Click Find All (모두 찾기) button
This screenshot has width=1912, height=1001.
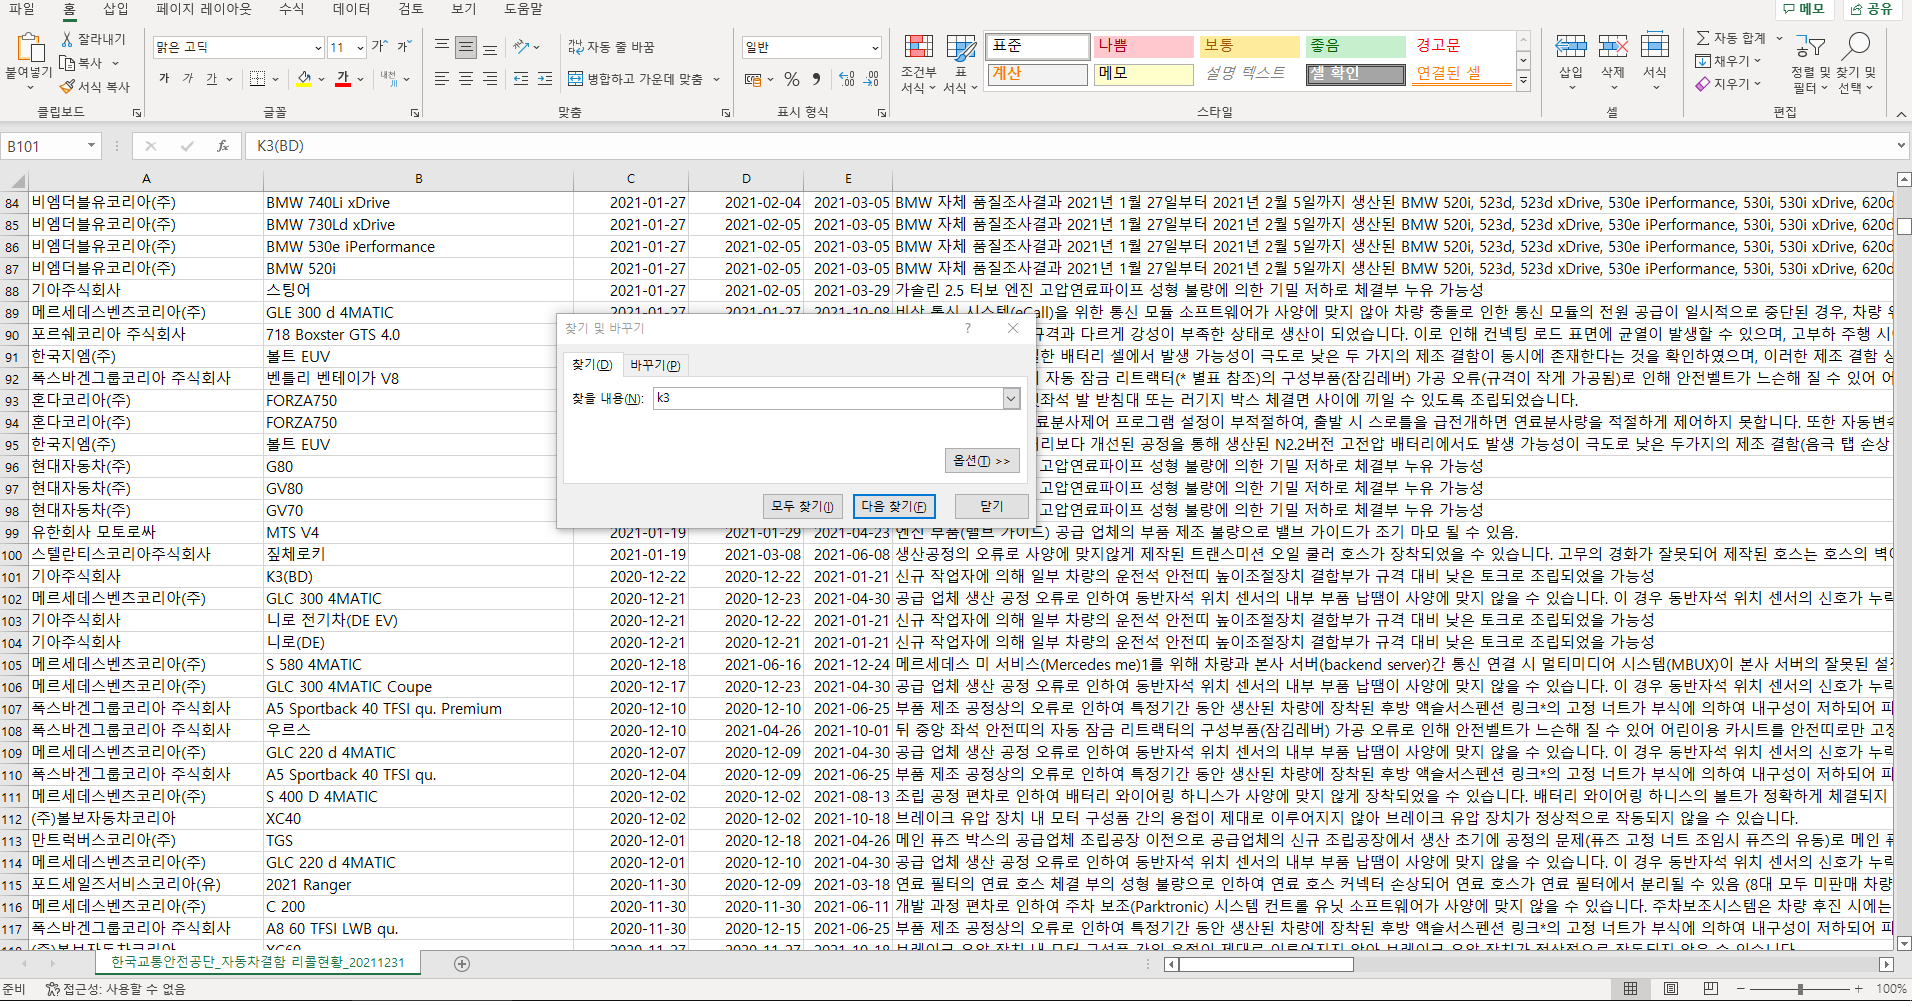tap(803, 507)
